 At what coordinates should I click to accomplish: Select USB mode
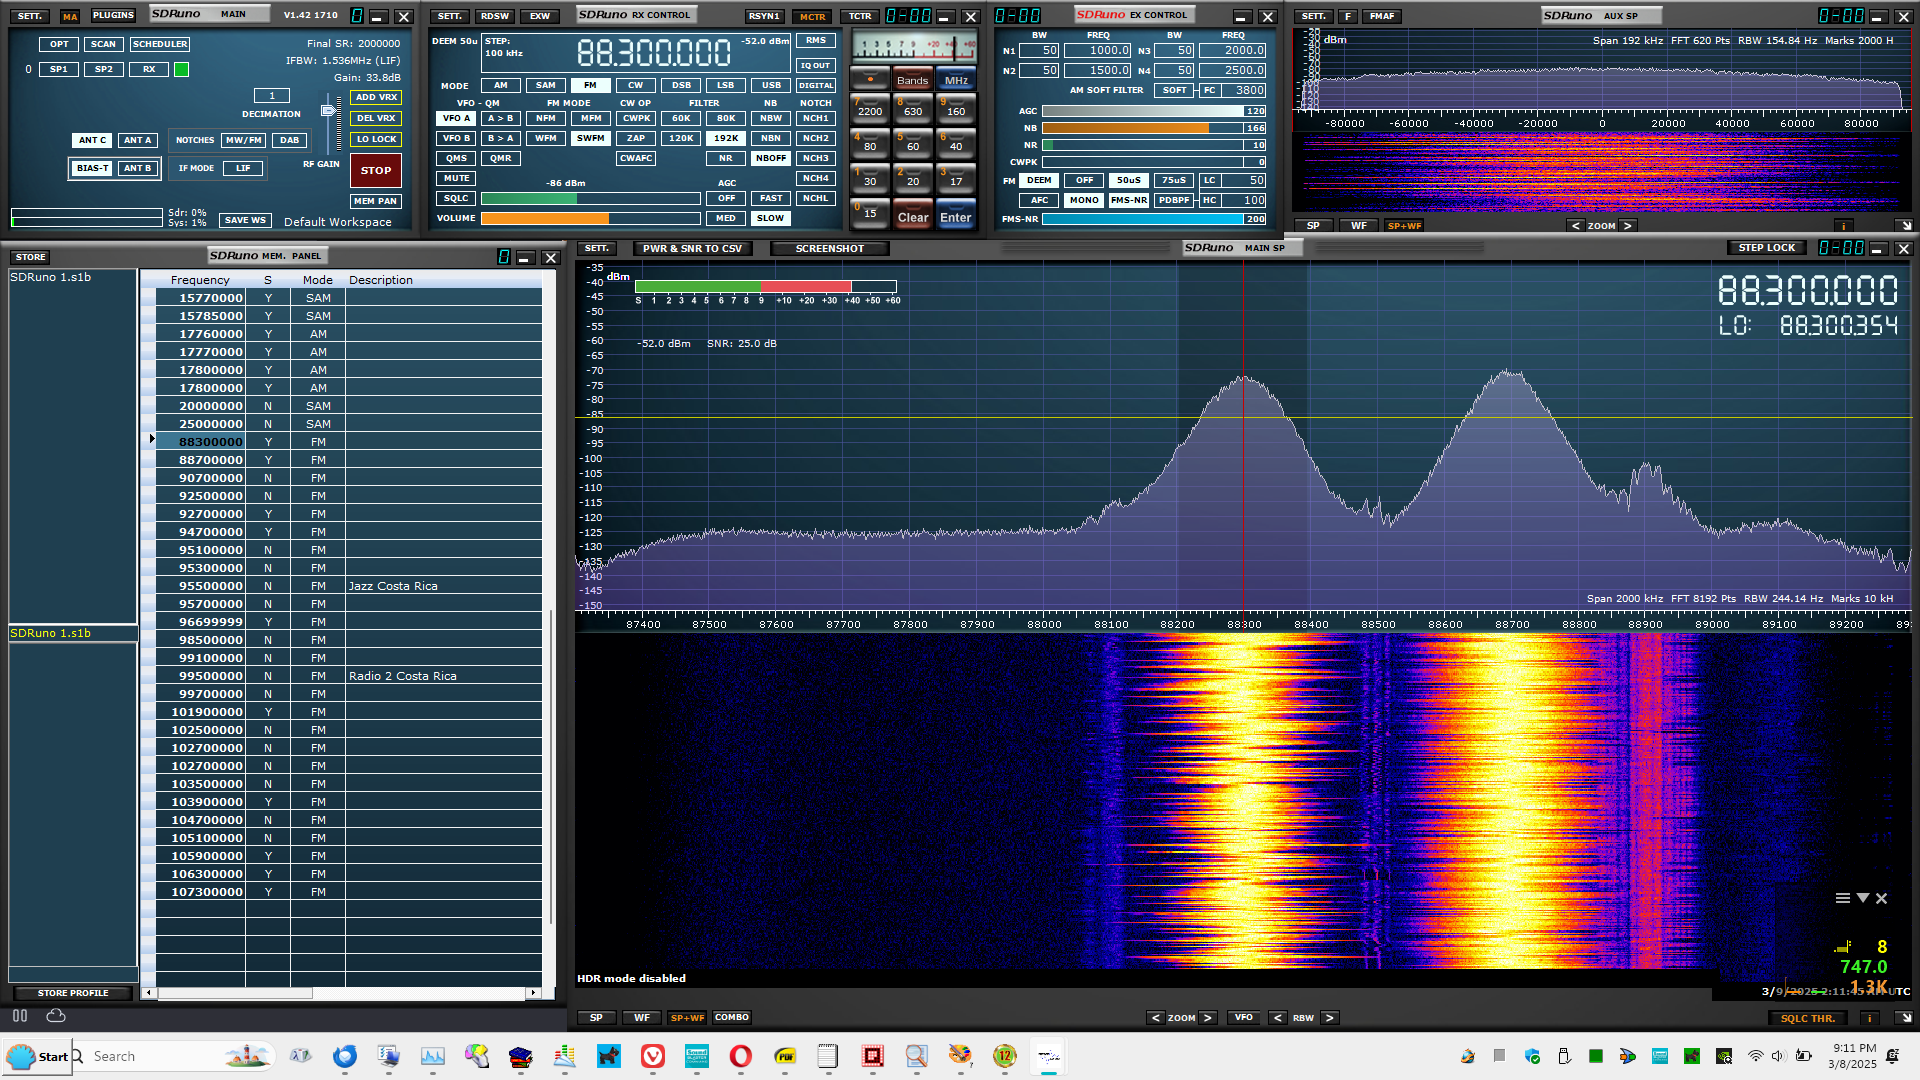click(771, 85)
